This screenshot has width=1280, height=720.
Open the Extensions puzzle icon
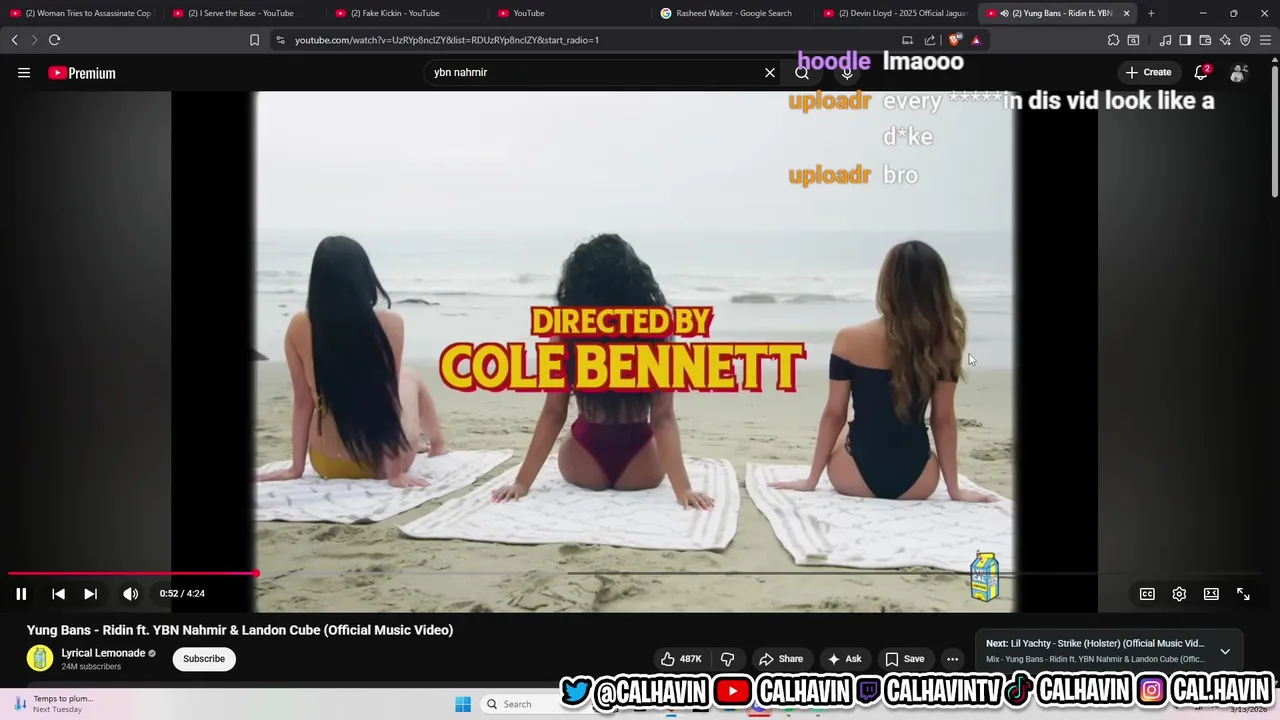[x=1113, y=40]
